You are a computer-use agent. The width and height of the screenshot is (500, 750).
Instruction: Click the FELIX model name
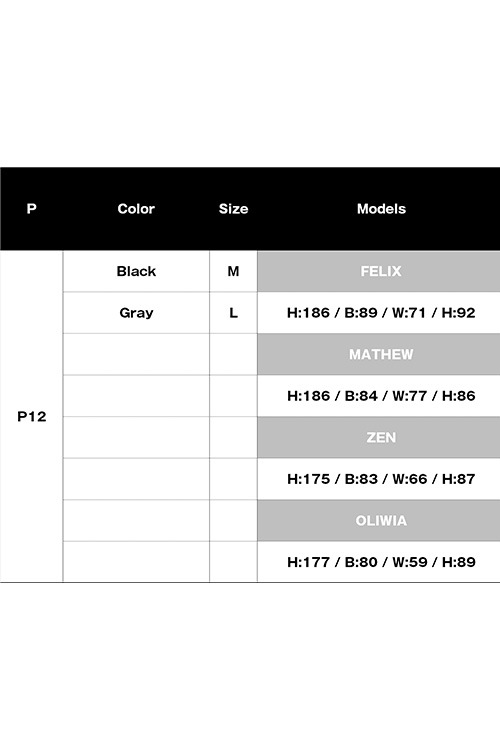click(381, 271)
